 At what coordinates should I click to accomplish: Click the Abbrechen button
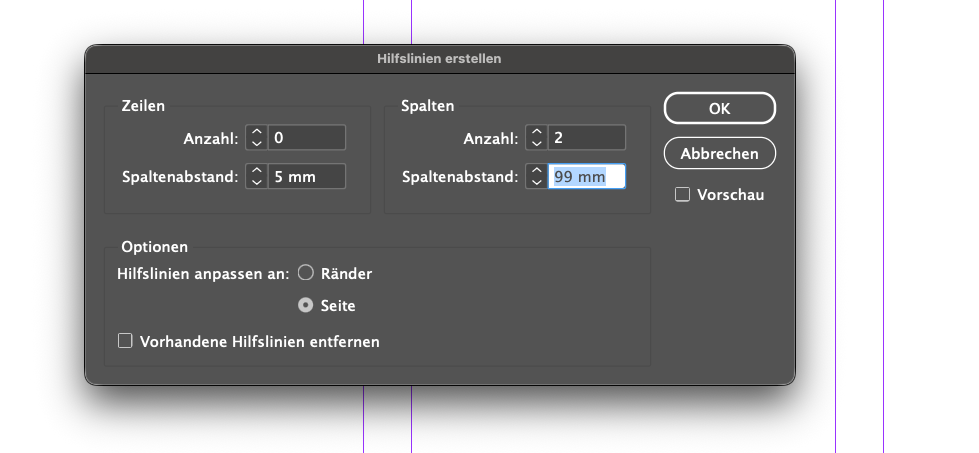point(719,153)
